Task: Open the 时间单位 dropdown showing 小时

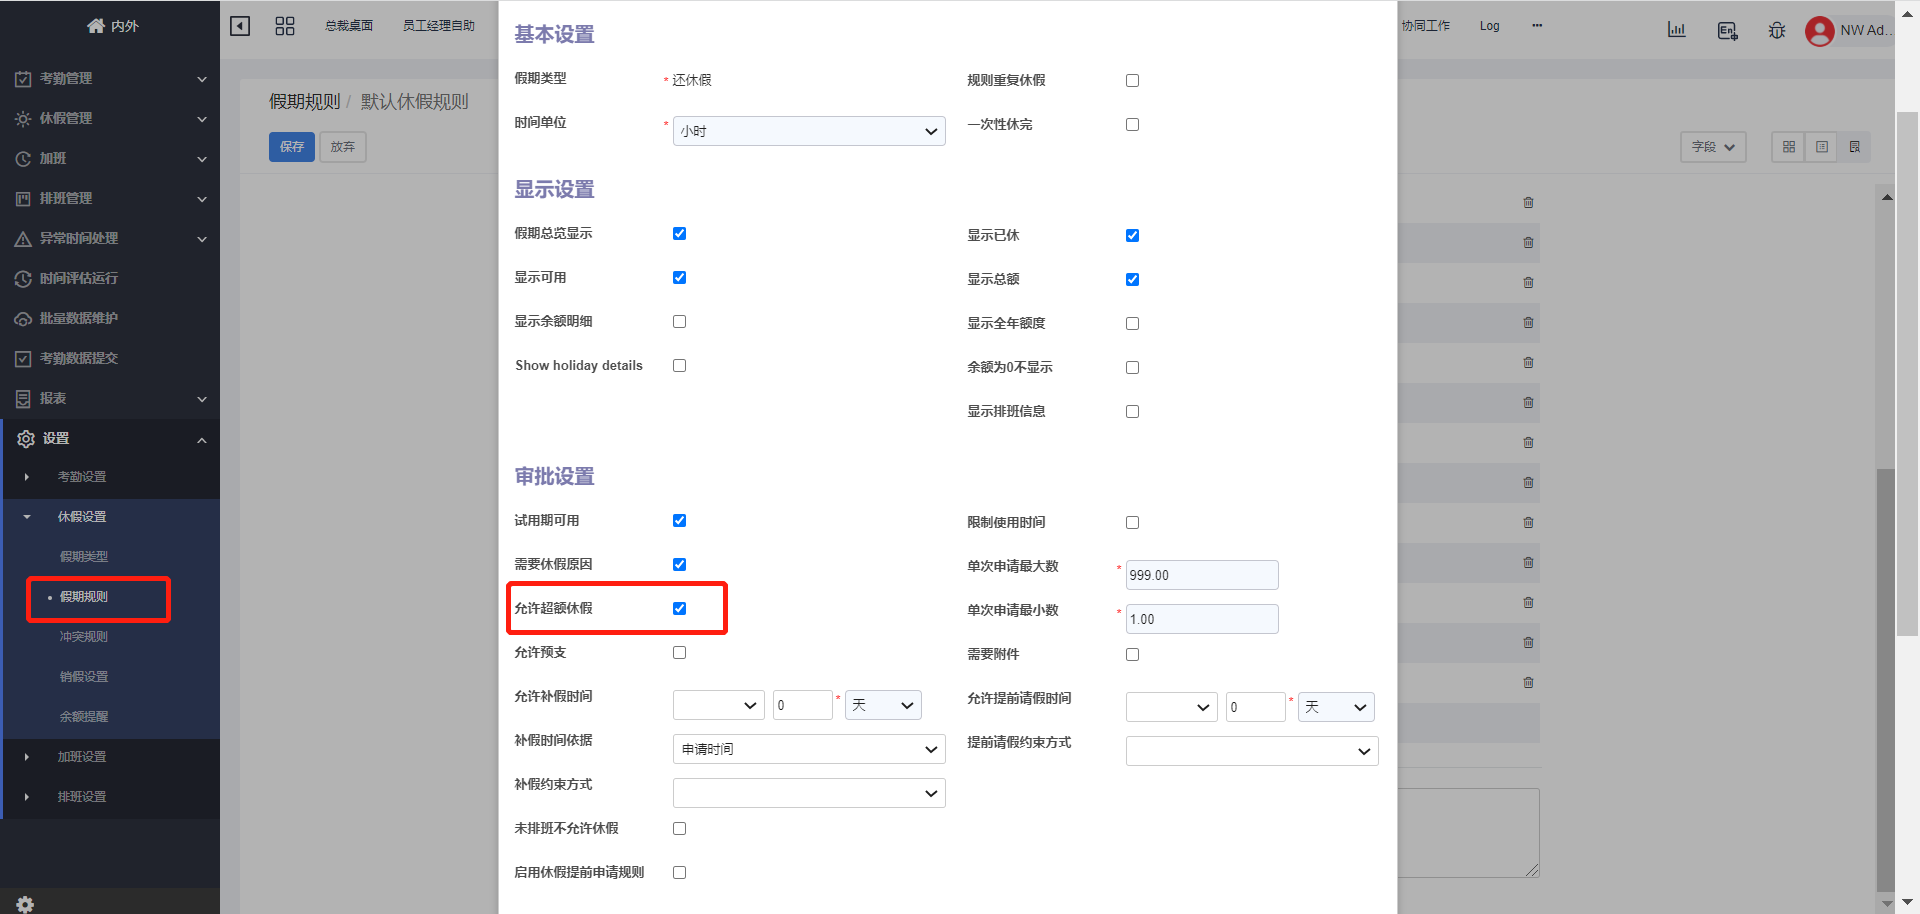Action: 808,131
